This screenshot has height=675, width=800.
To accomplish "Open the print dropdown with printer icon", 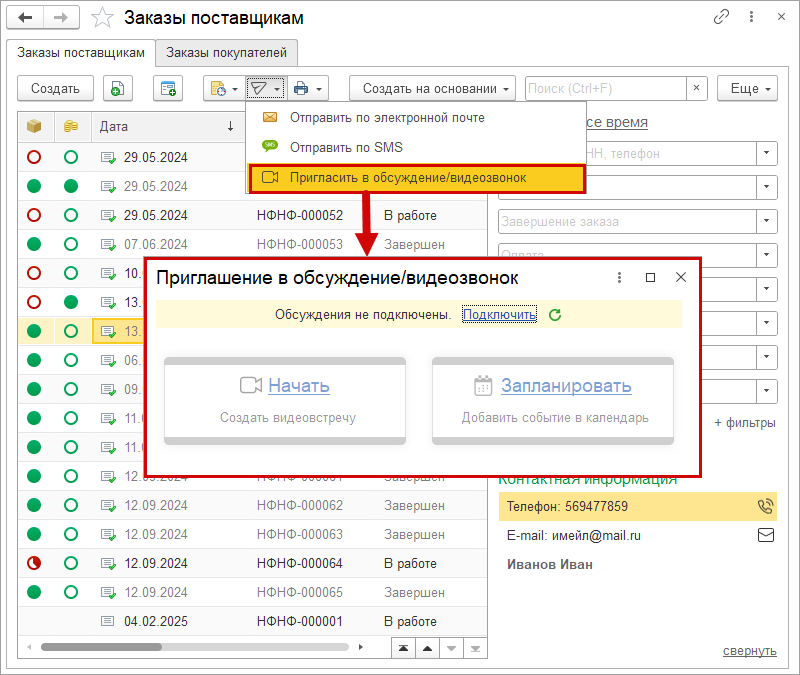I will (x=308, y=88).
